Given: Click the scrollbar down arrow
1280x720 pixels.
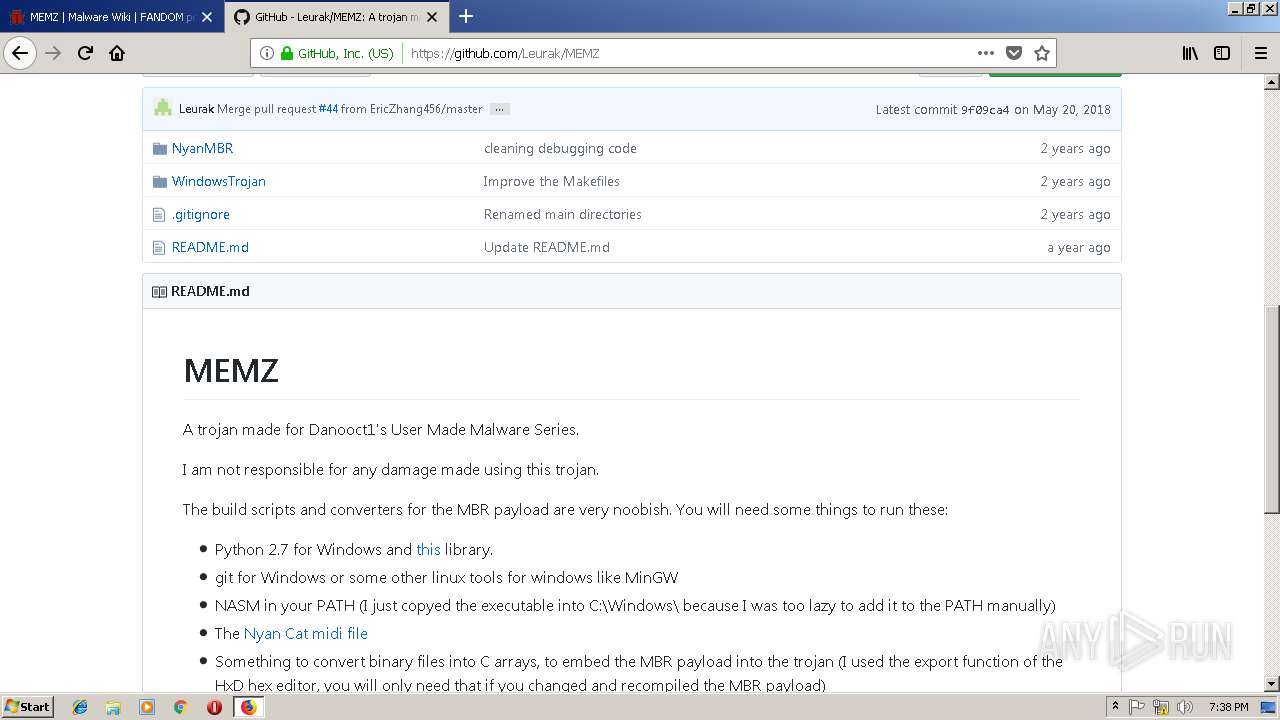Looking at the screenshot, I should (1272, 684).
